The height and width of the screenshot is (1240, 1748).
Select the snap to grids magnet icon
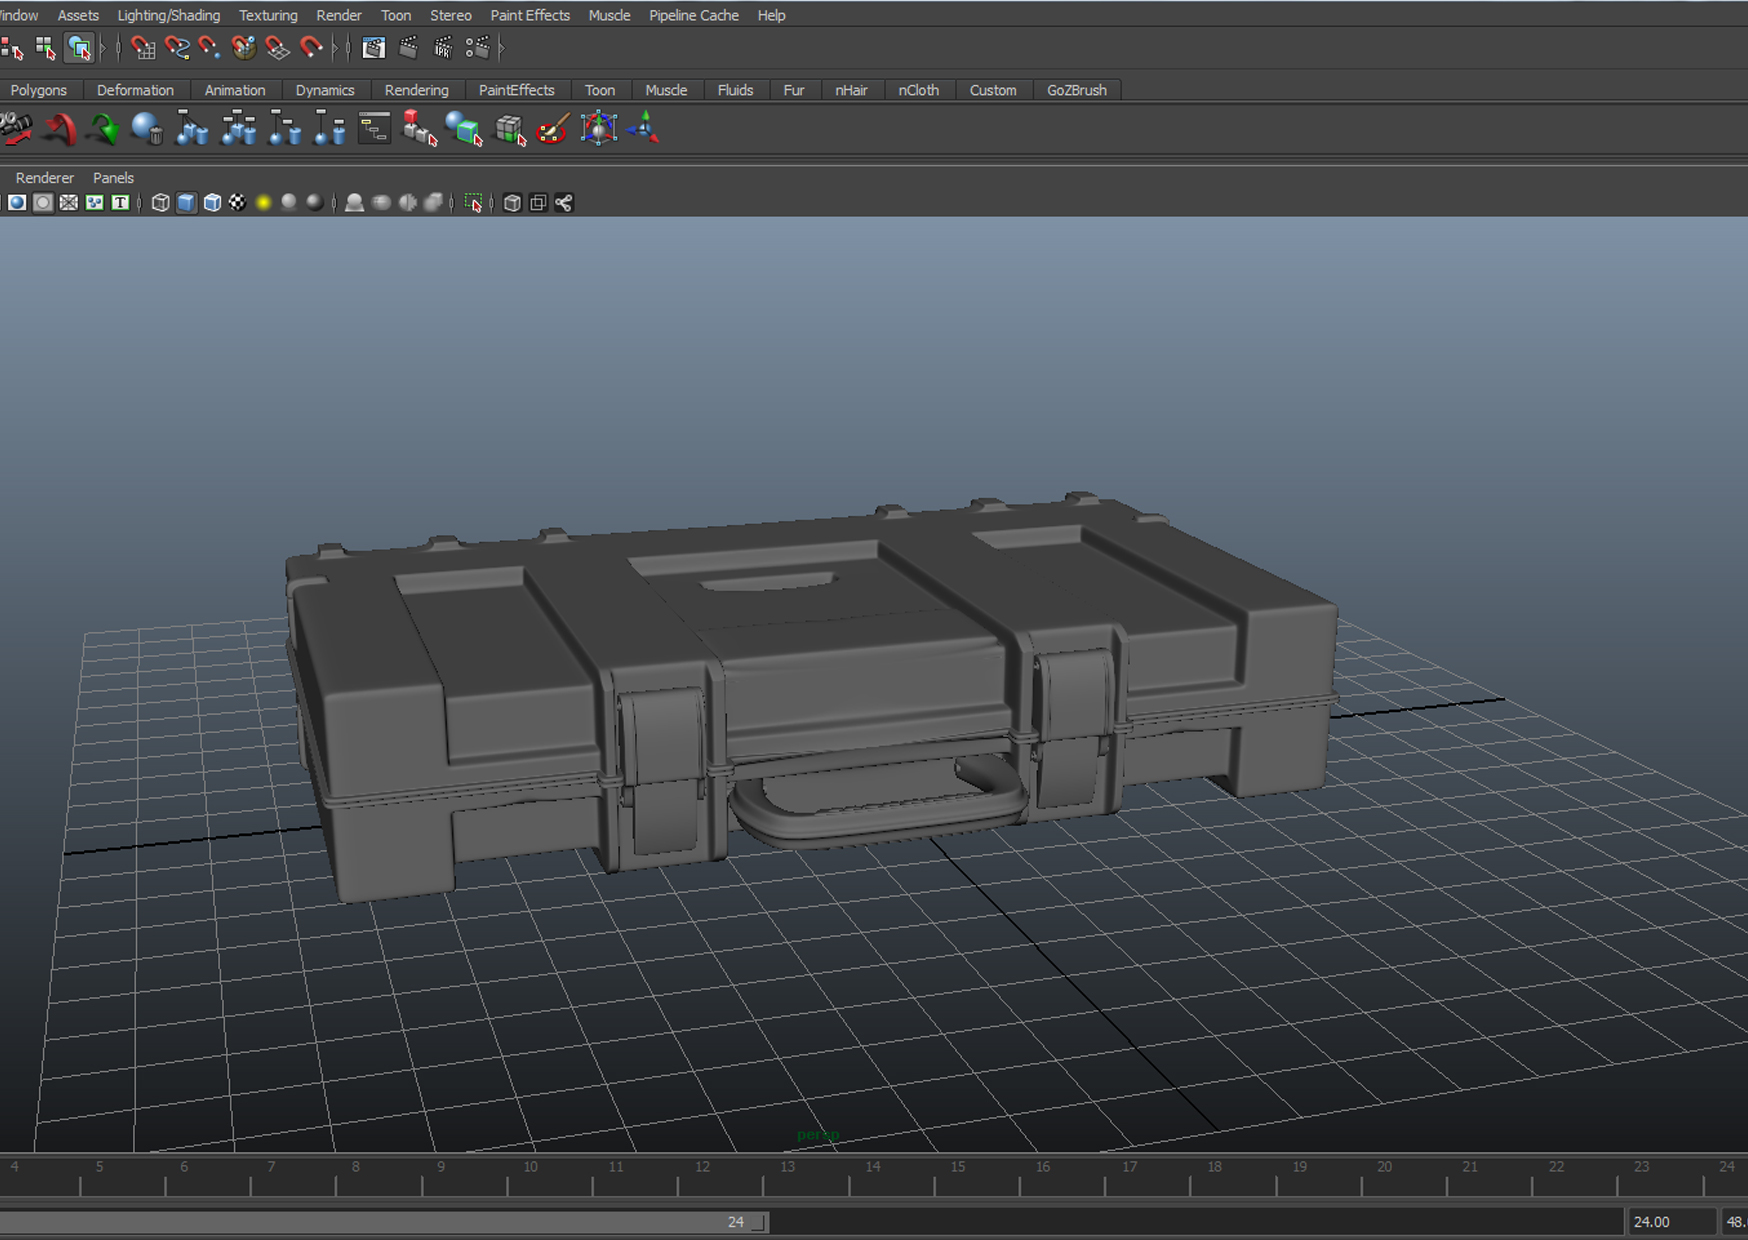145,48
